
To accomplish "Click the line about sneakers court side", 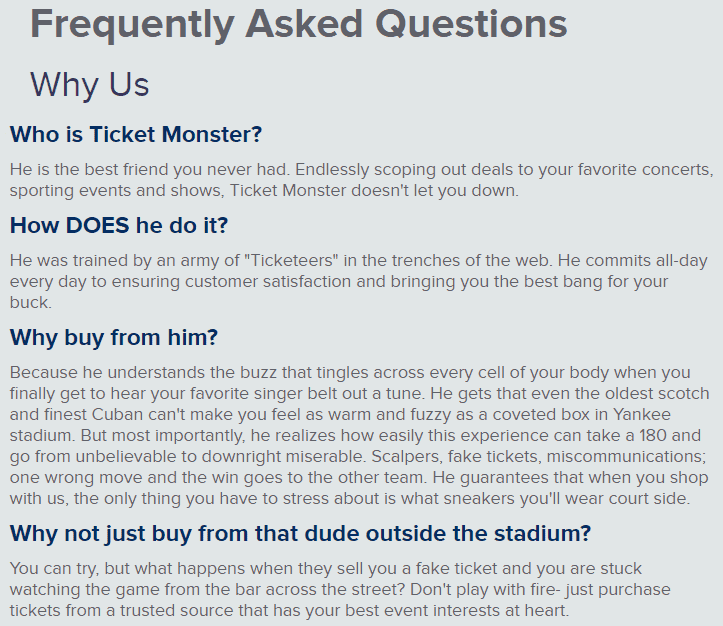I will pos(350,498).
